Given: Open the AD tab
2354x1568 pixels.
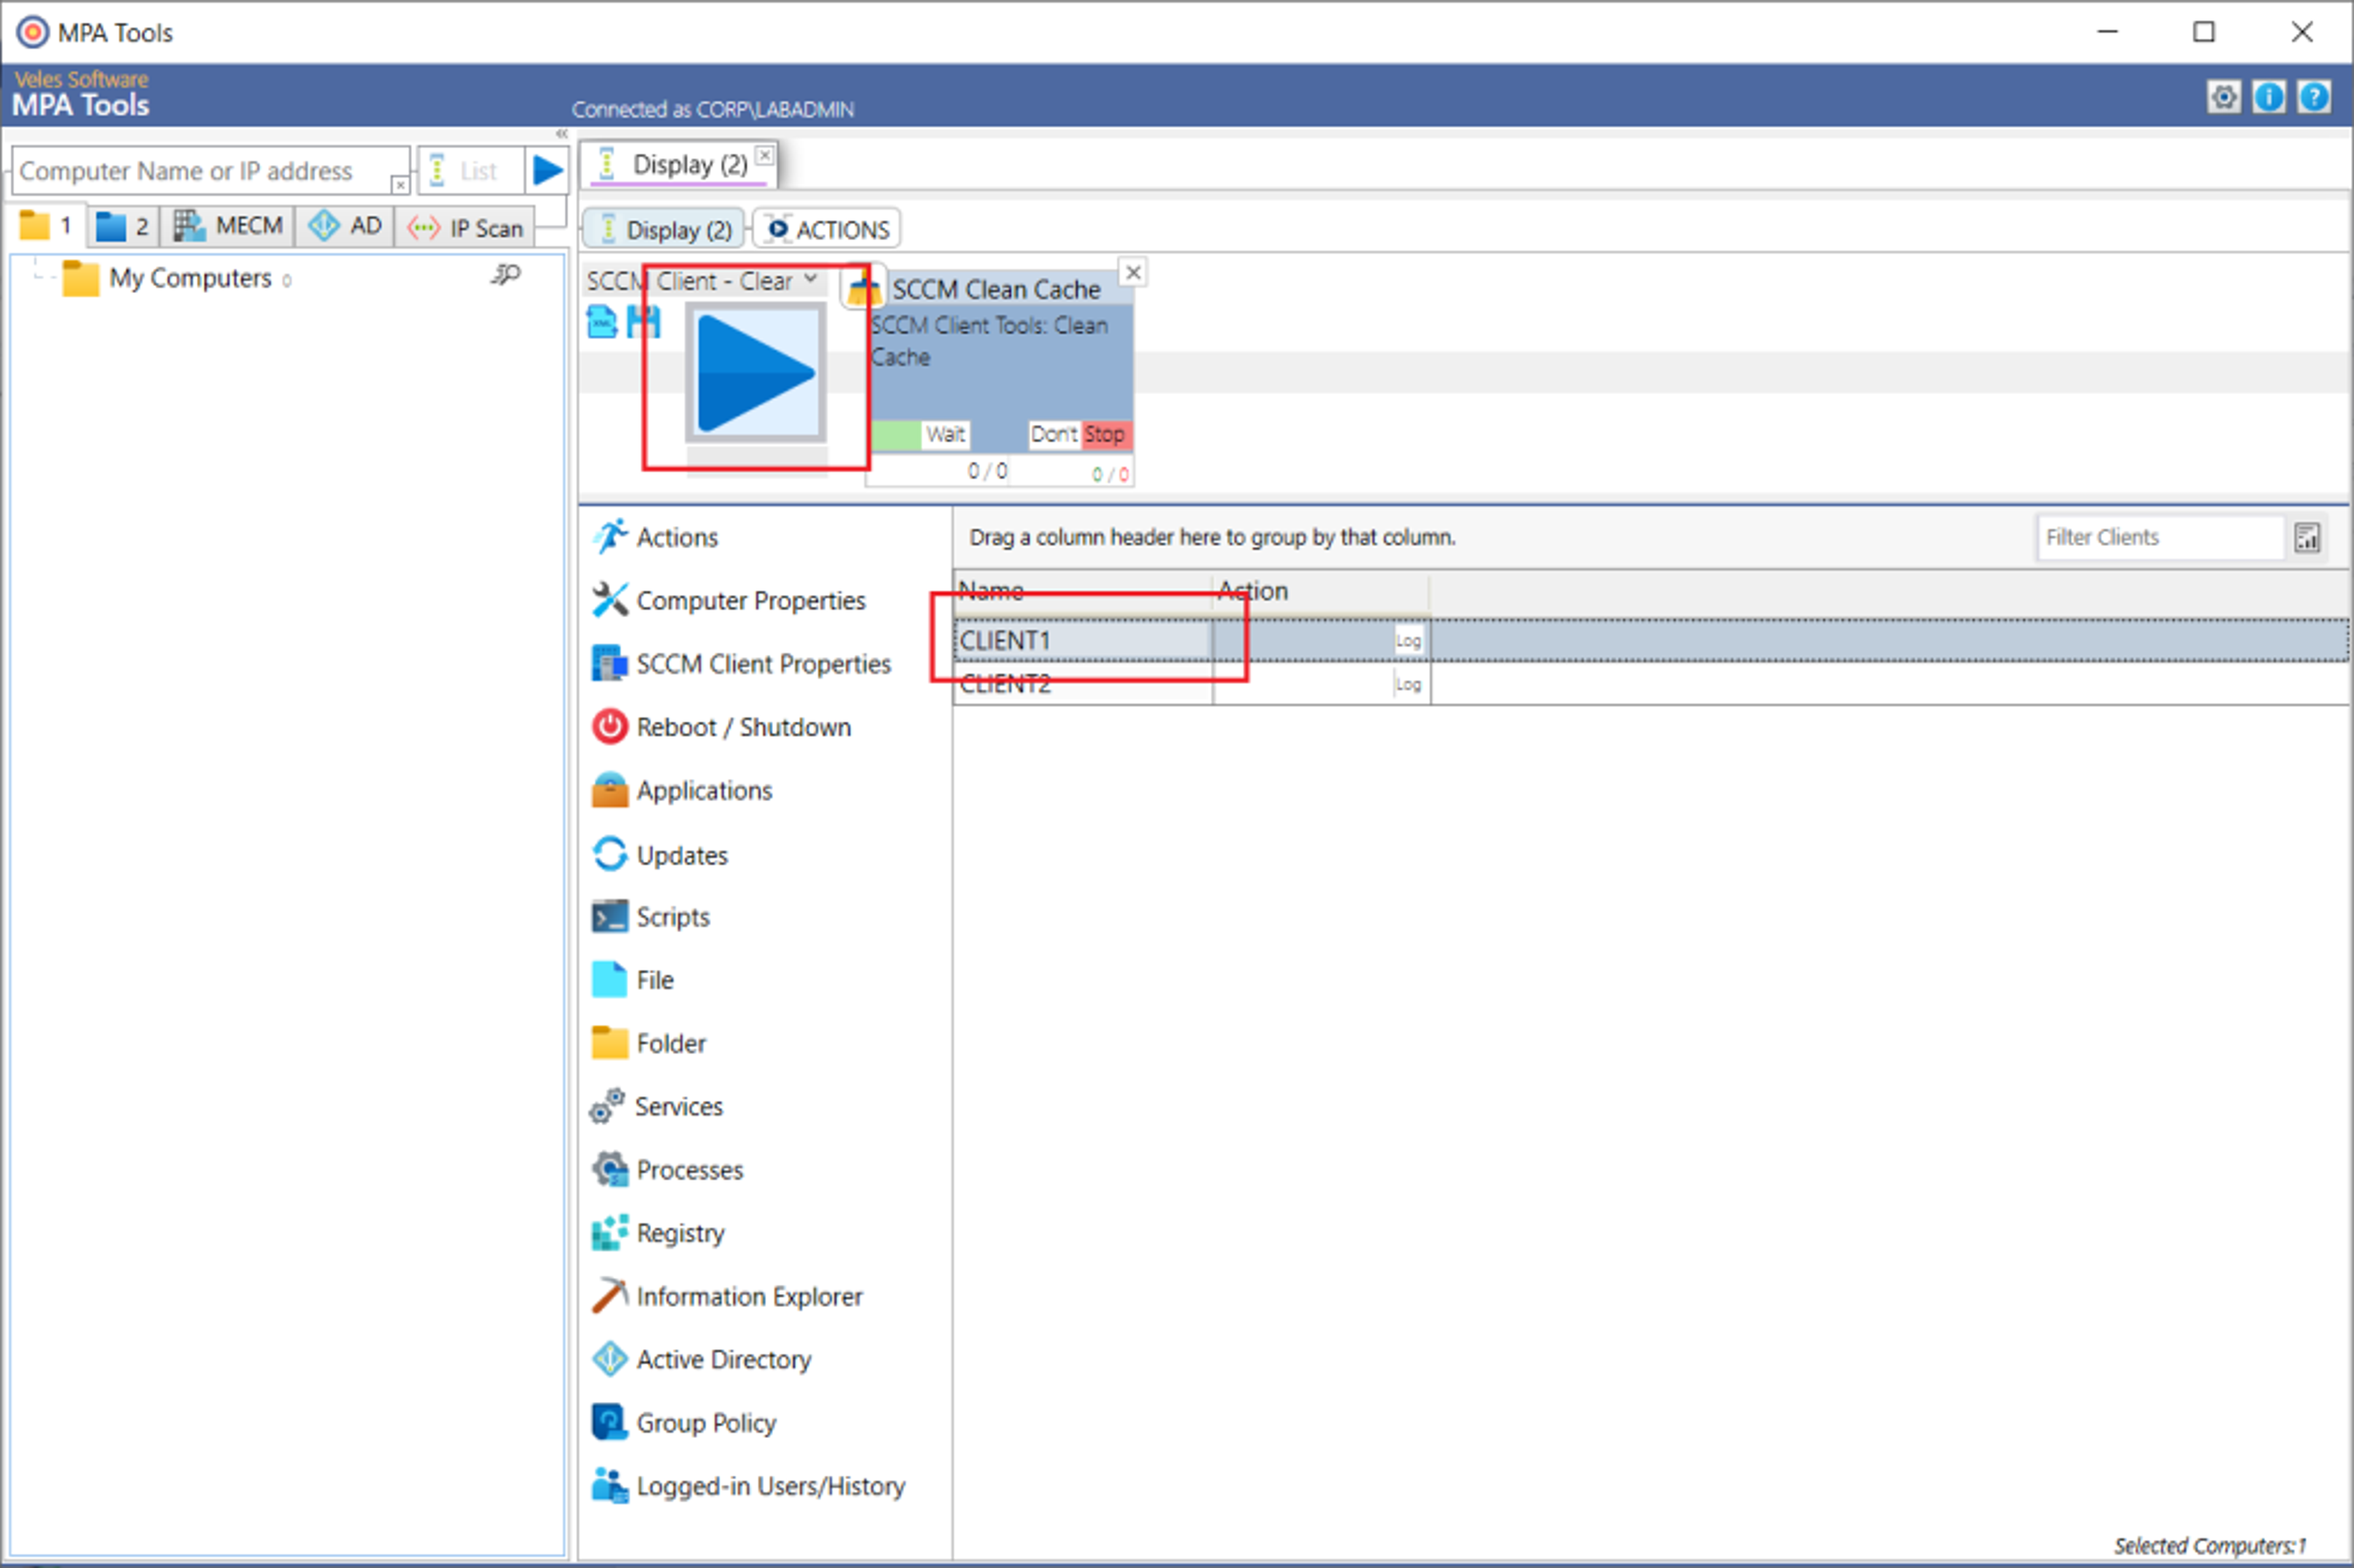Looking at the screenshot, I should coord(345,226).
